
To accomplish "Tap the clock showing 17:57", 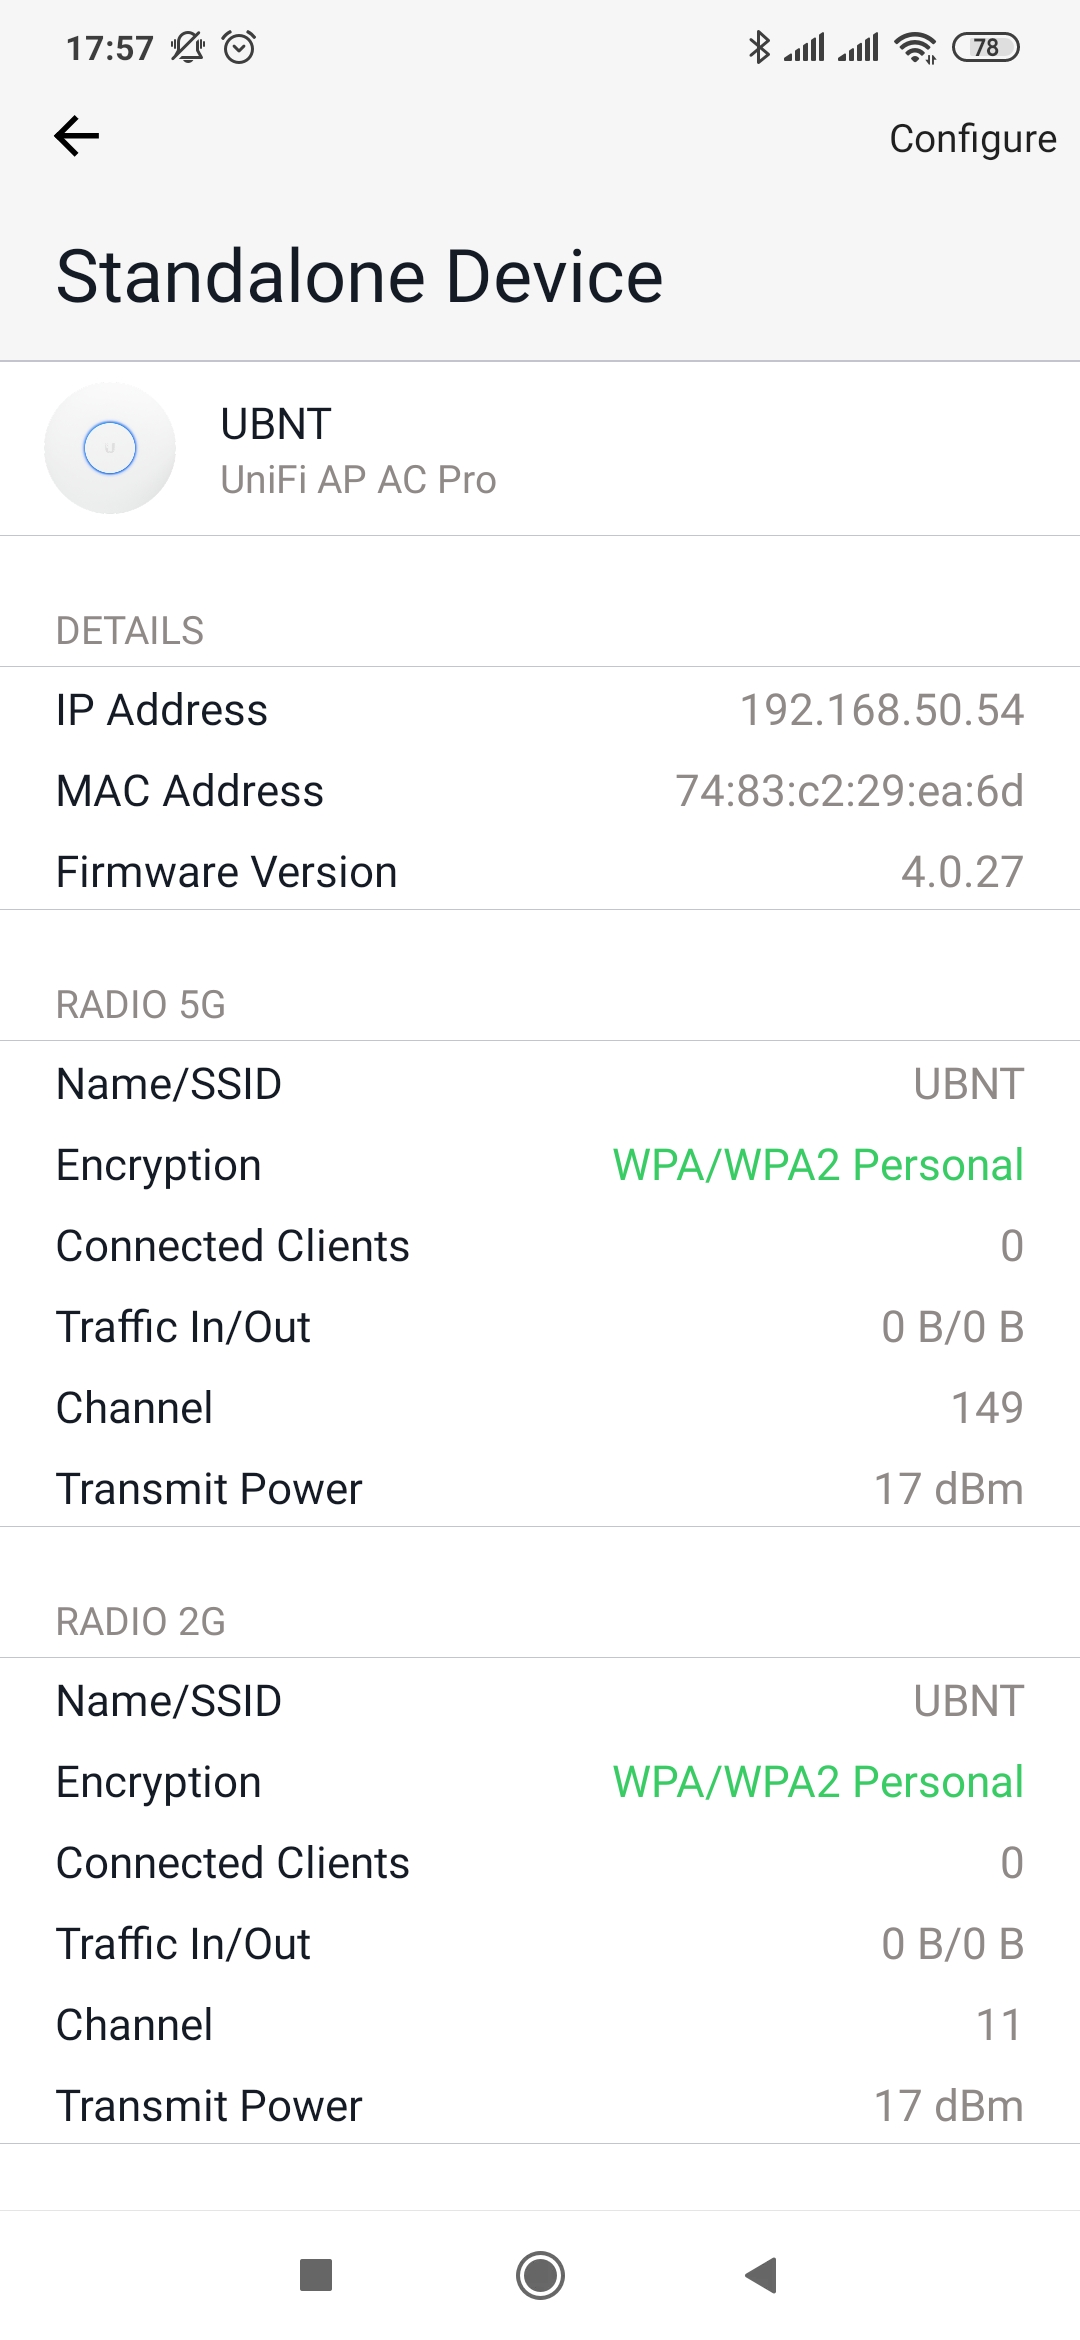I will pos(110,47).
